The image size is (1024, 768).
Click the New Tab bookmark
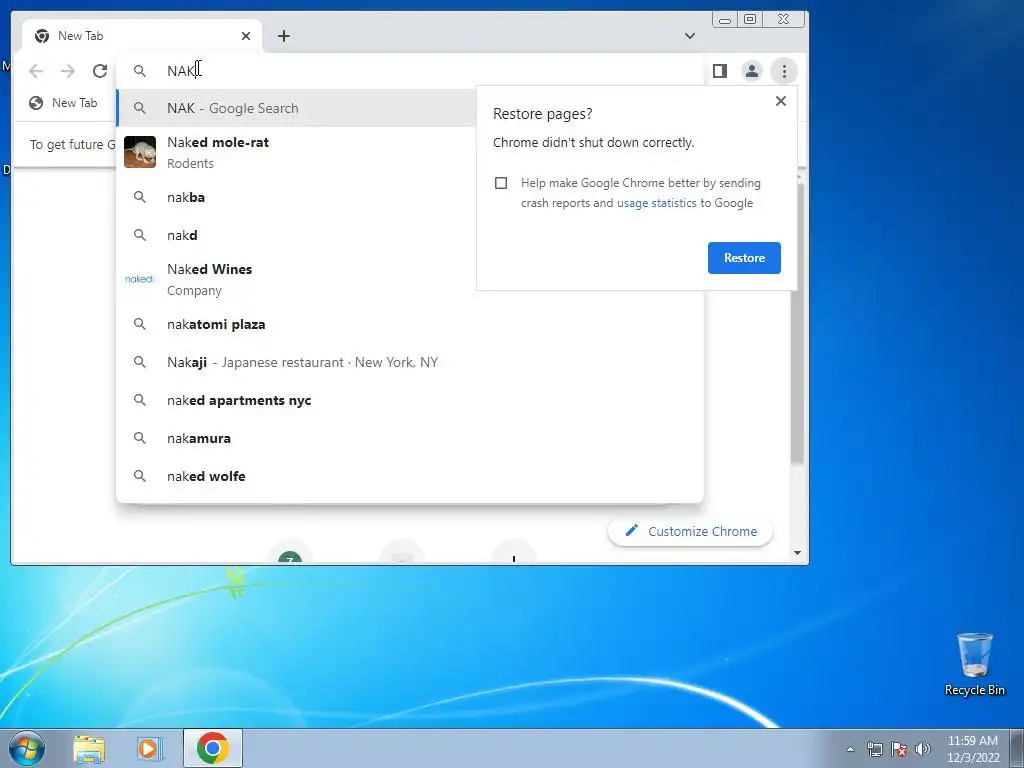tap(63, 103)
